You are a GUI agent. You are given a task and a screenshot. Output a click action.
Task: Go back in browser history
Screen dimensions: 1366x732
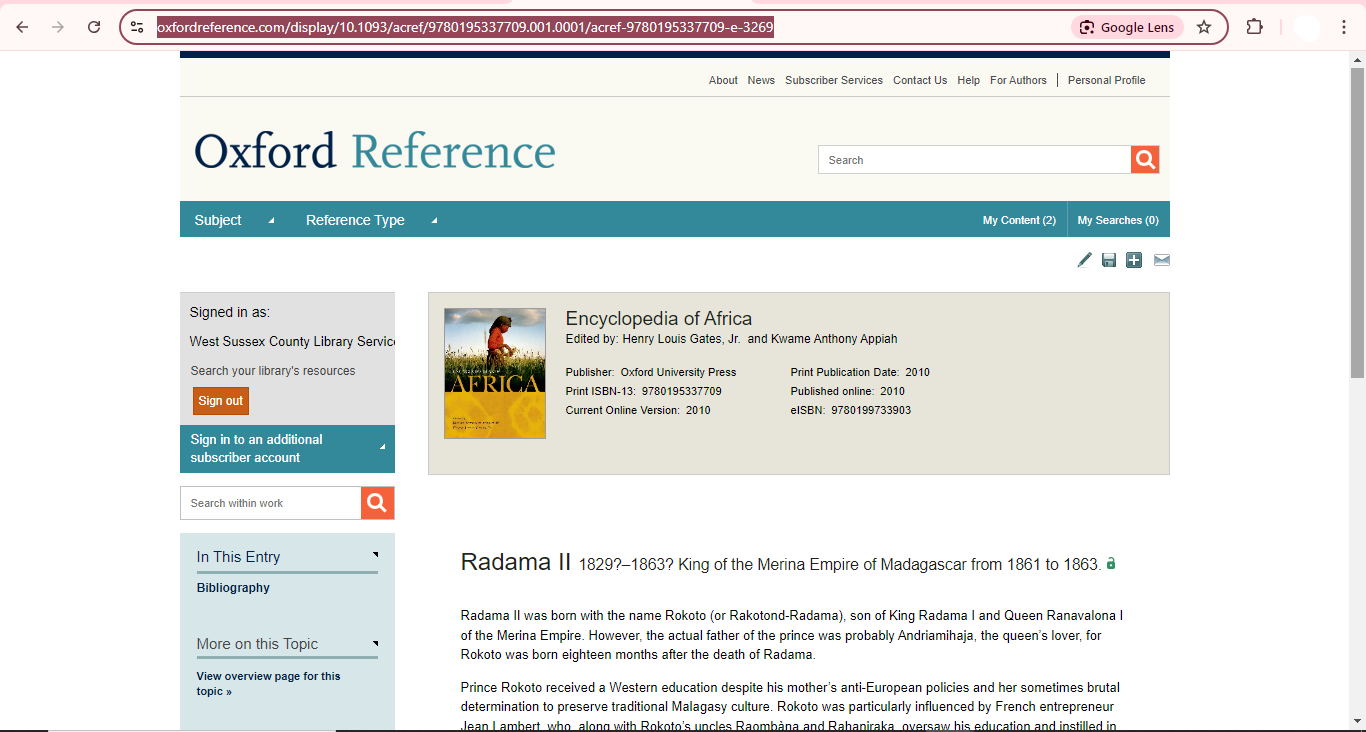tap(22, 27)
